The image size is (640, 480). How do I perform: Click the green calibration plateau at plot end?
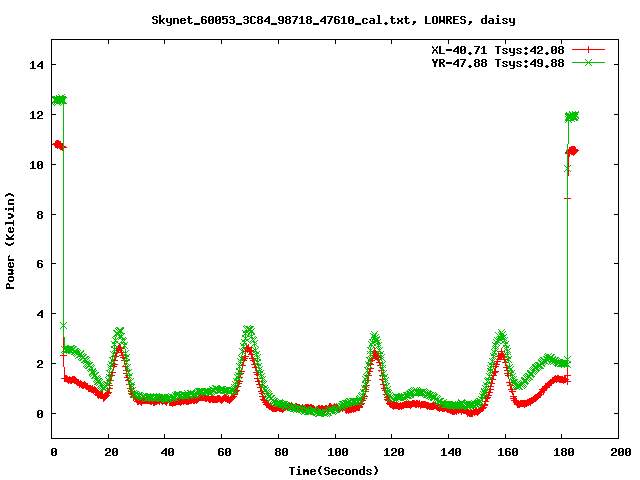tap(572, 116)
